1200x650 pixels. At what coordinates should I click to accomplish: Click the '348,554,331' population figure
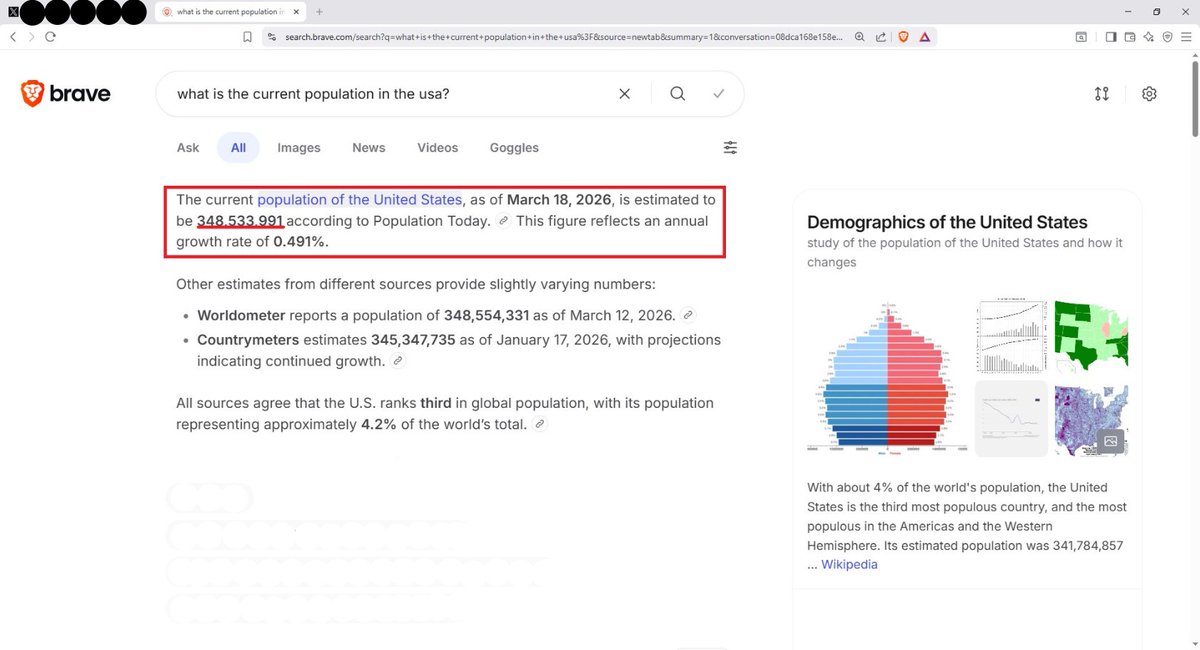(486, 315)
